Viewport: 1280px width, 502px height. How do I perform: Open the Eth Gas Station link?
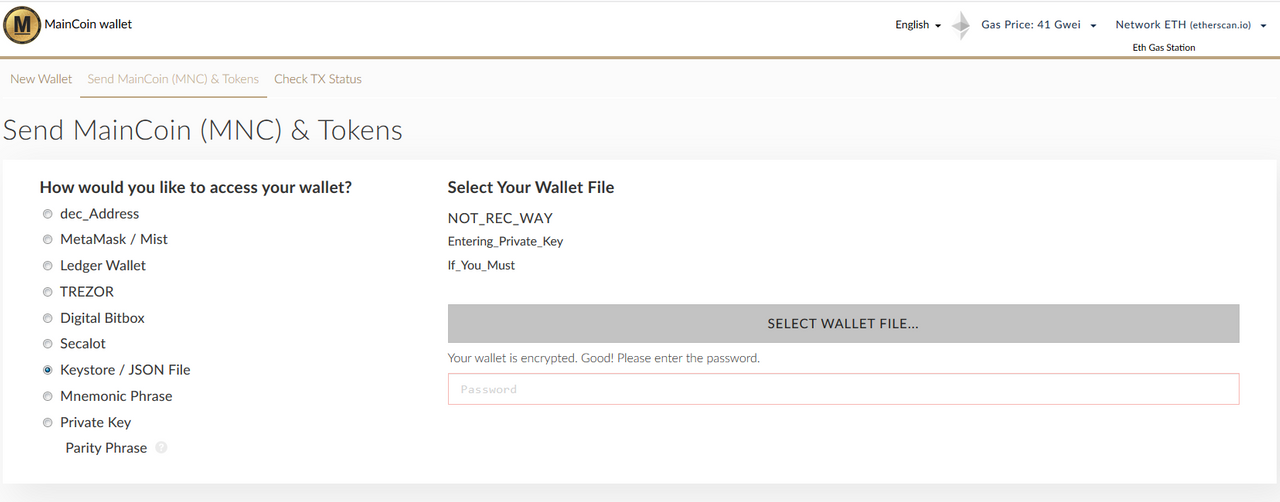(x=1163, y=47)
